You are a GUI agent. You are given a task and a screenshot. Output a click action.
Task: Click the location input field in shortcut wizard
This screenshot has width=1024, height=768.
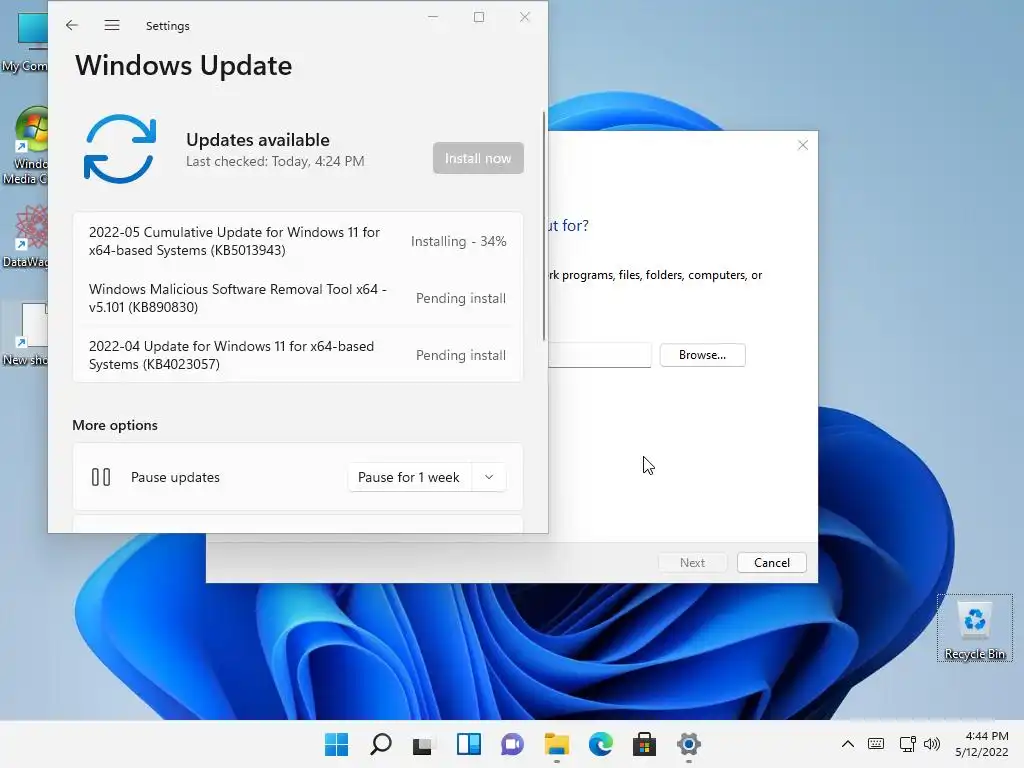pos(600,355)
